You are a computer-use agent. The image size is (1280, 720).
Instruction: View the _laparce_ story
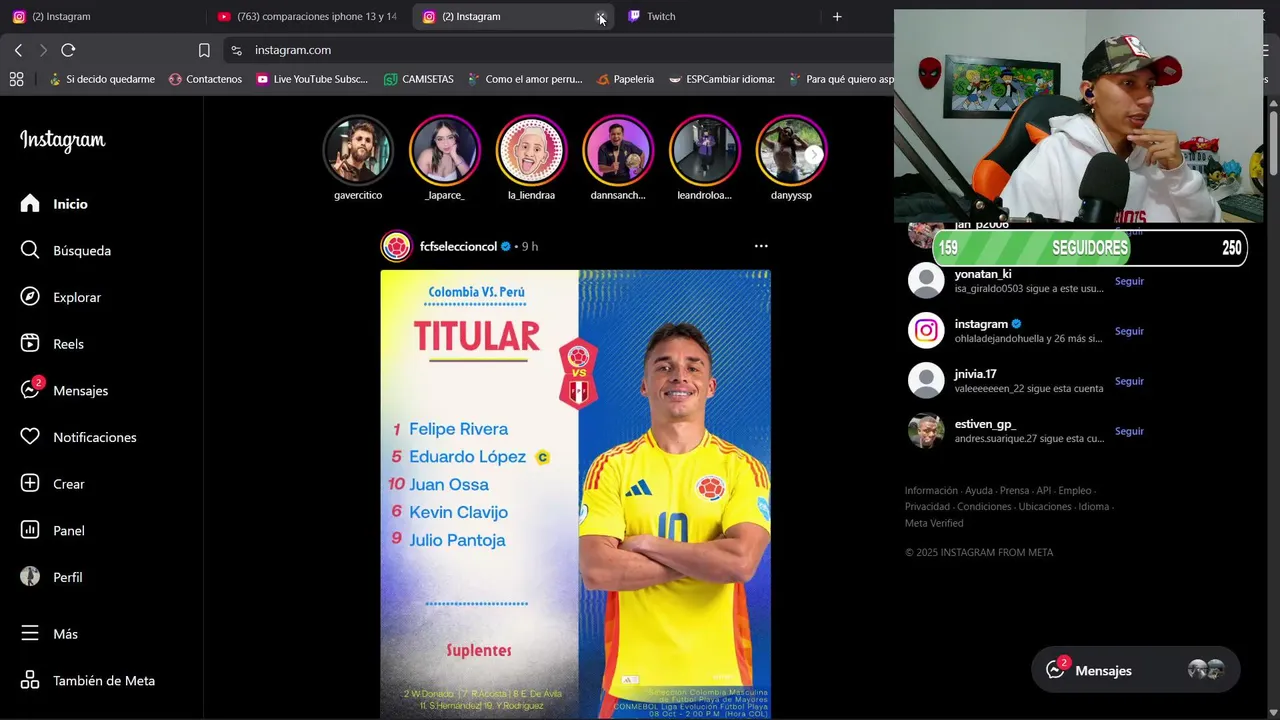[x=445, y=151]
